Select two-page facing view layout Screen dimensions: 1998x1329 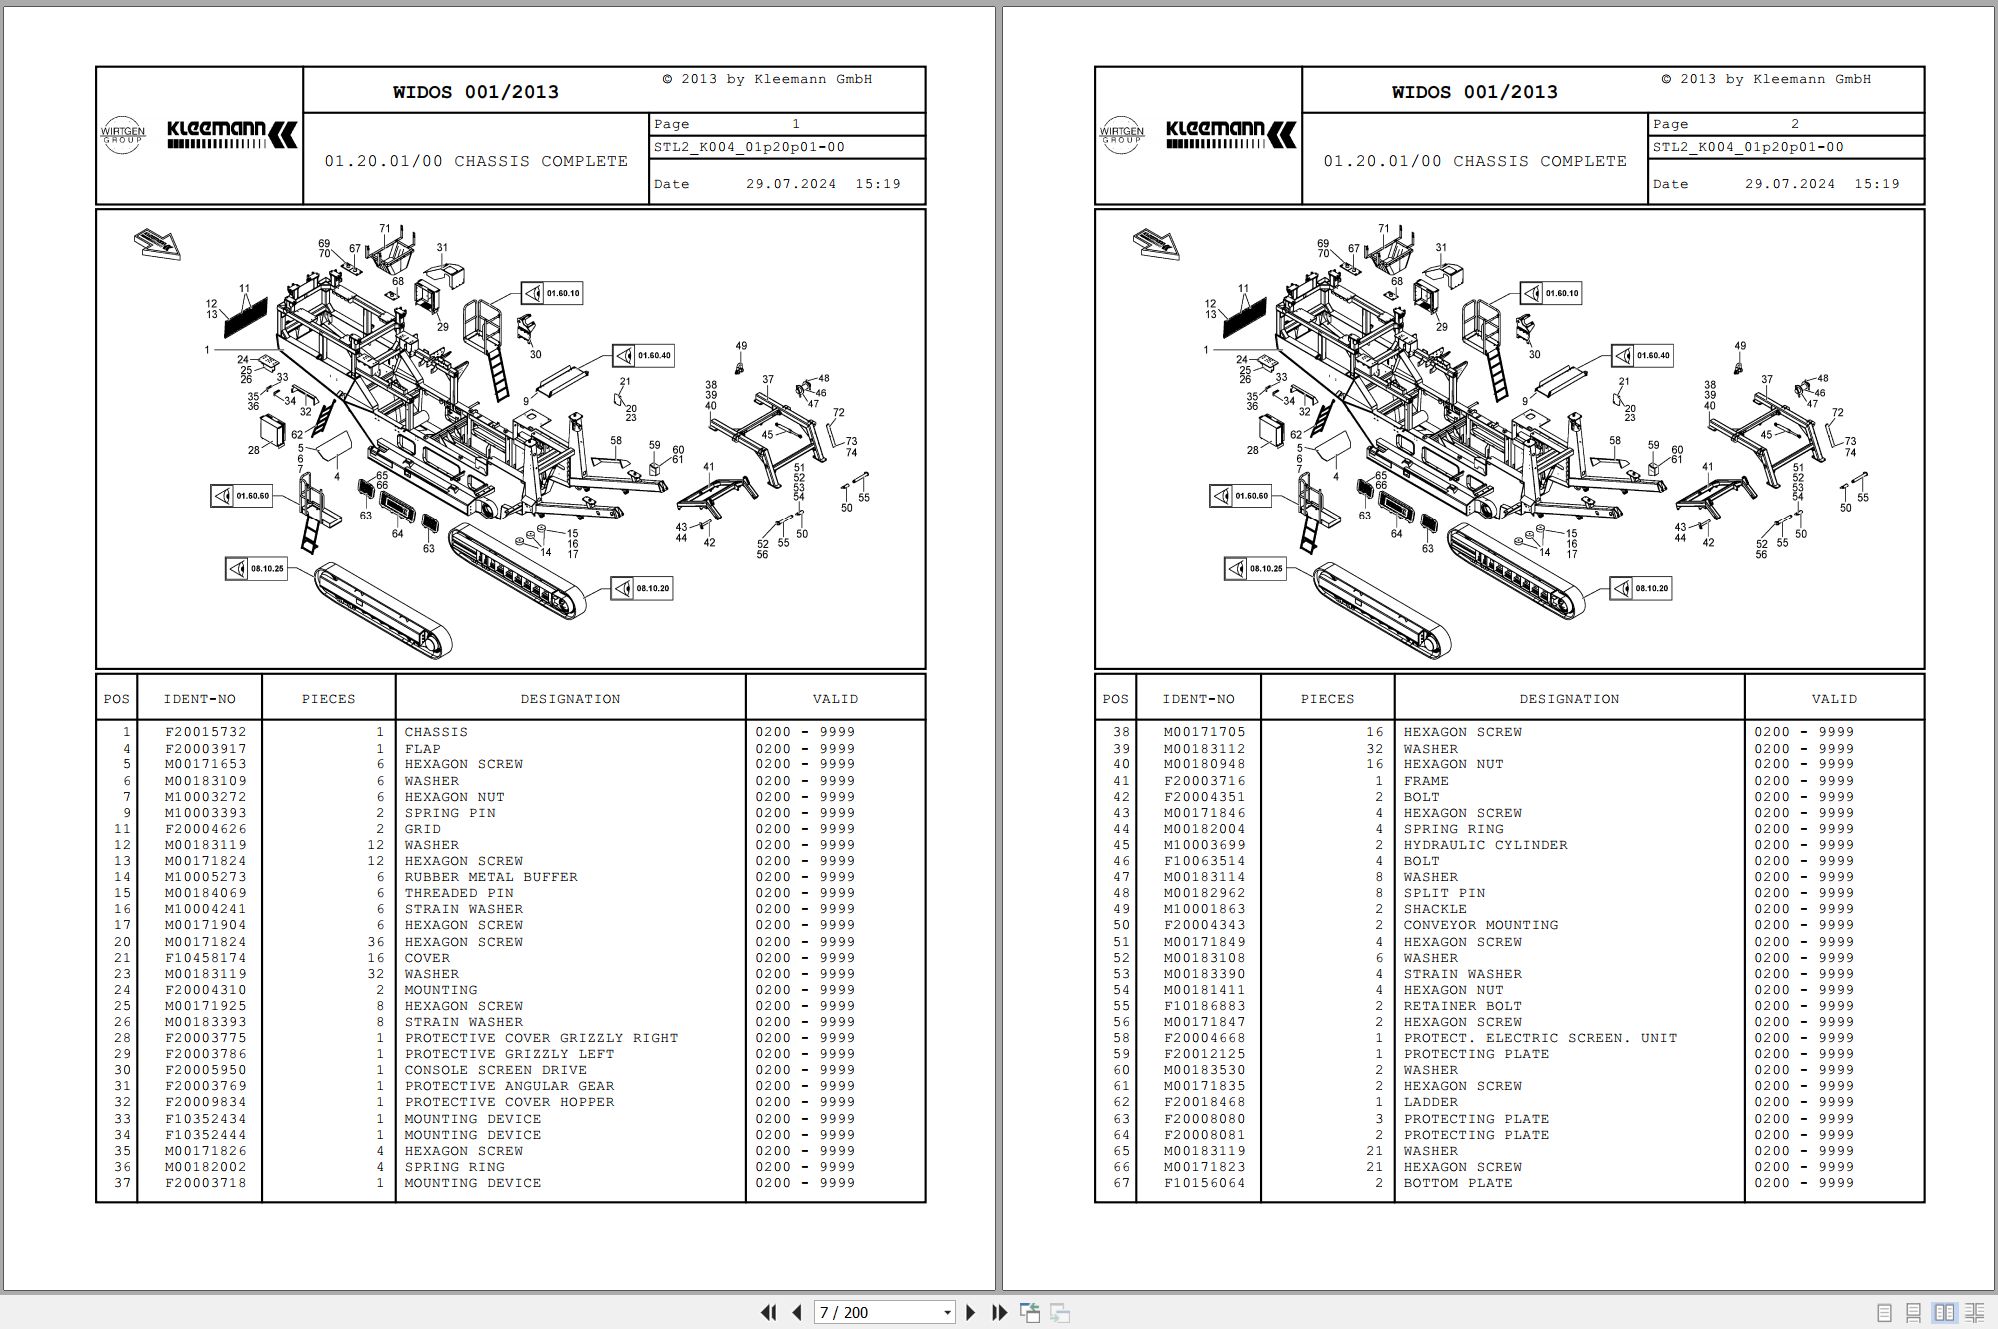click(x=1944, y=1312)
